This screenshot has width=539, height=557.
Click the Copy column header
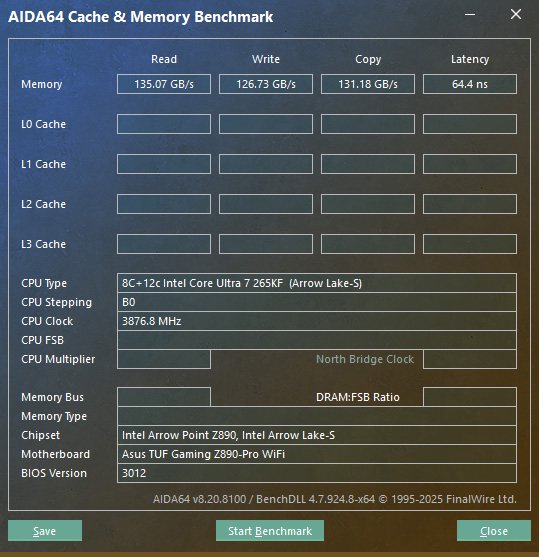click(x=368, y=59)
